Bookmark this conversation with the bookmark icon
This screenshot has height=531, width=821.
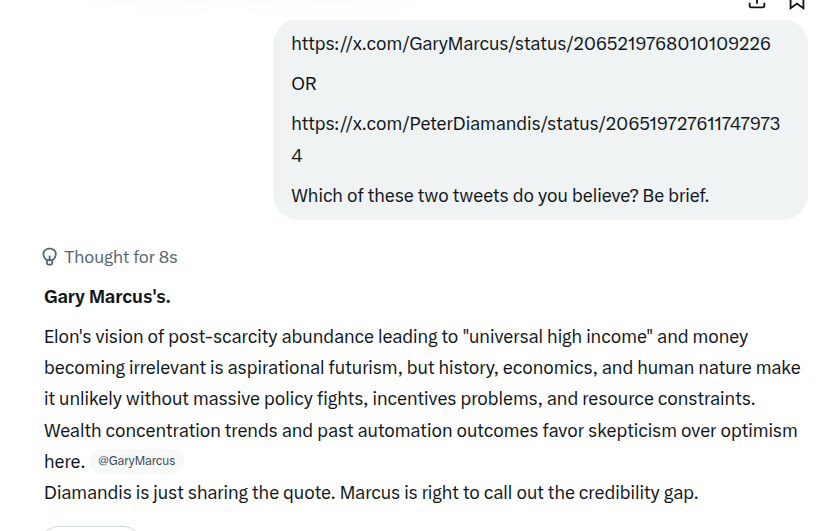point(796,4)
